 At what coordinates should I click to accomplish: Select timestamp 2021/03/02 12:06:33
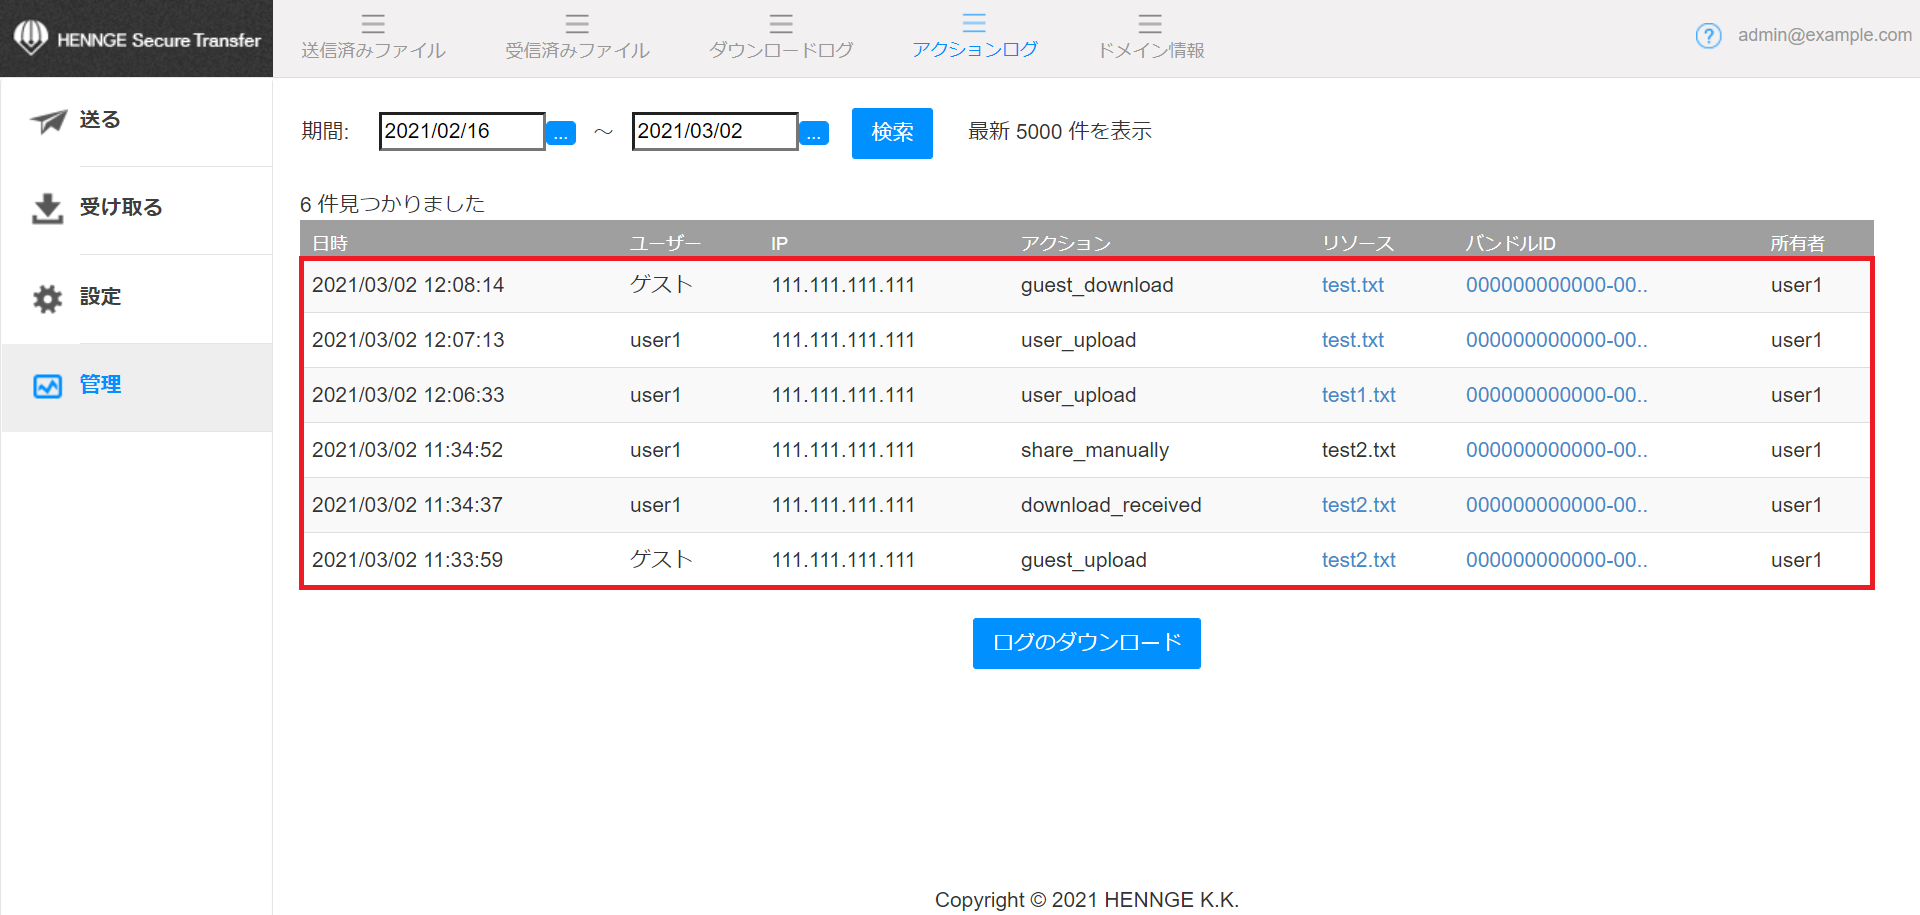tap(408, 395)
